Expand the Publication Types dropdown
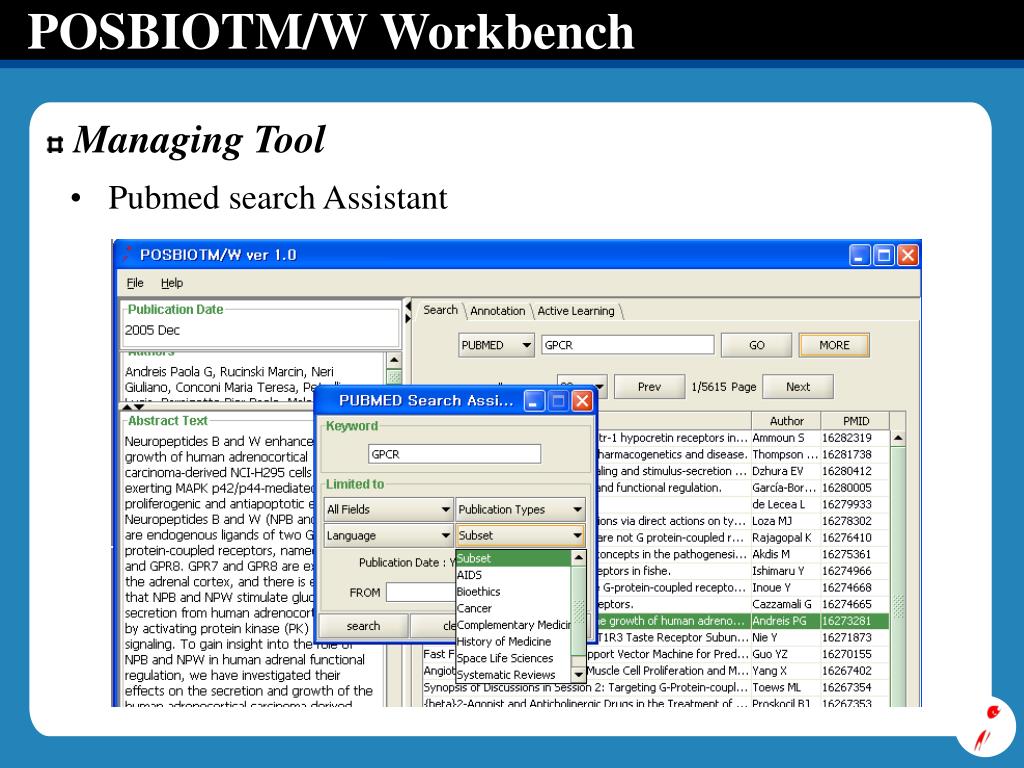 click(x=520, y=509)
